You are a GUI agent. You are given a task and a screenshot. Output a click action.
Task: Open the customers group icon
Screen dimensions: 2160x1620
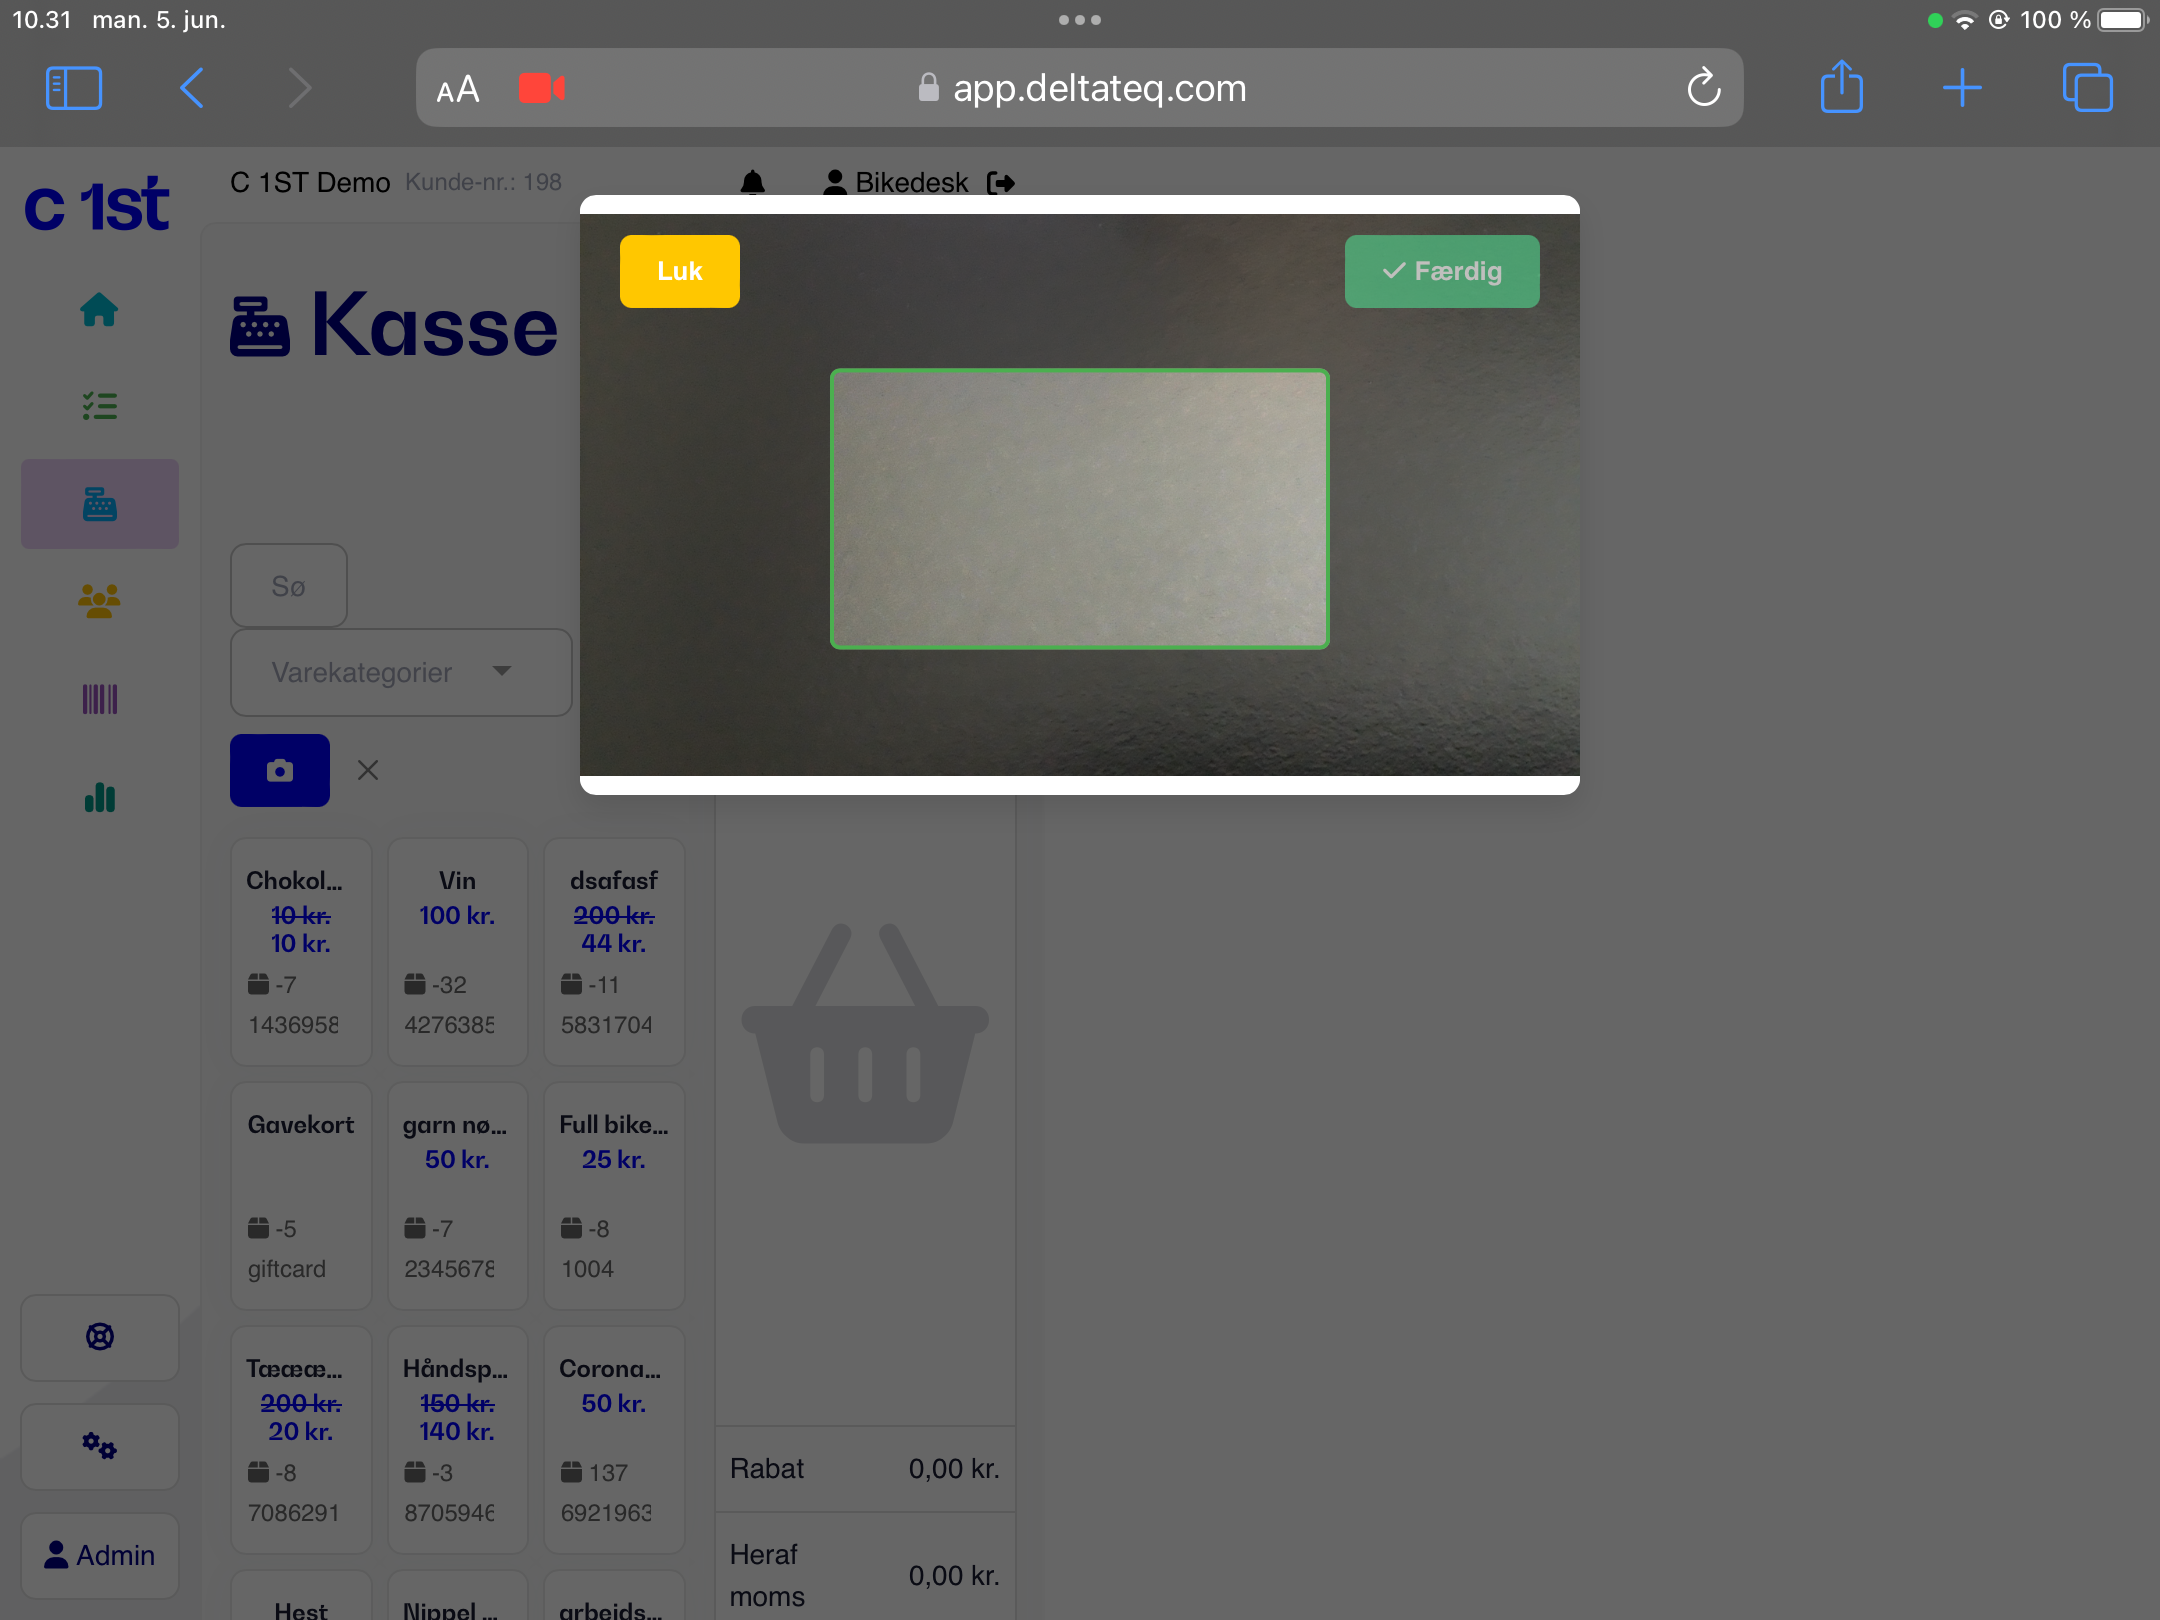pos(99,601)
